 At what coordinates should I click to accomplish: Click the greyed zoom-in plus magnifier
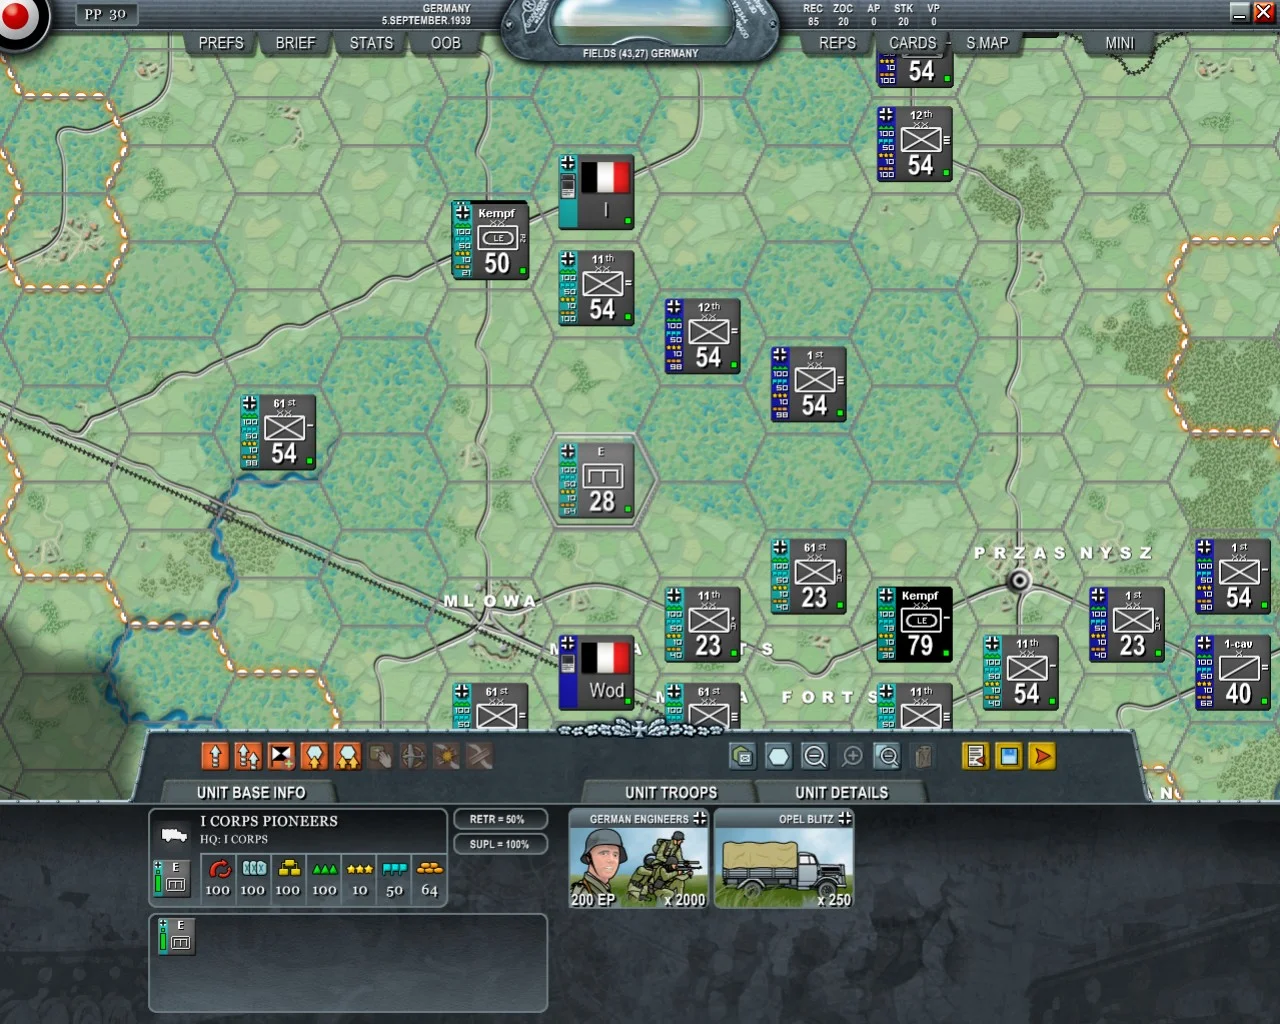pos(852,756)
